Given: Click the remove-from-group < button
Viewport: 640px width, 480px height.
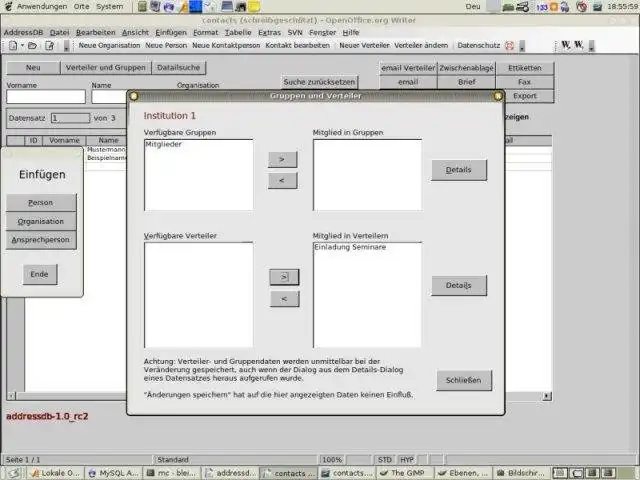Looking at the screenshot, I should pos(282,180).
